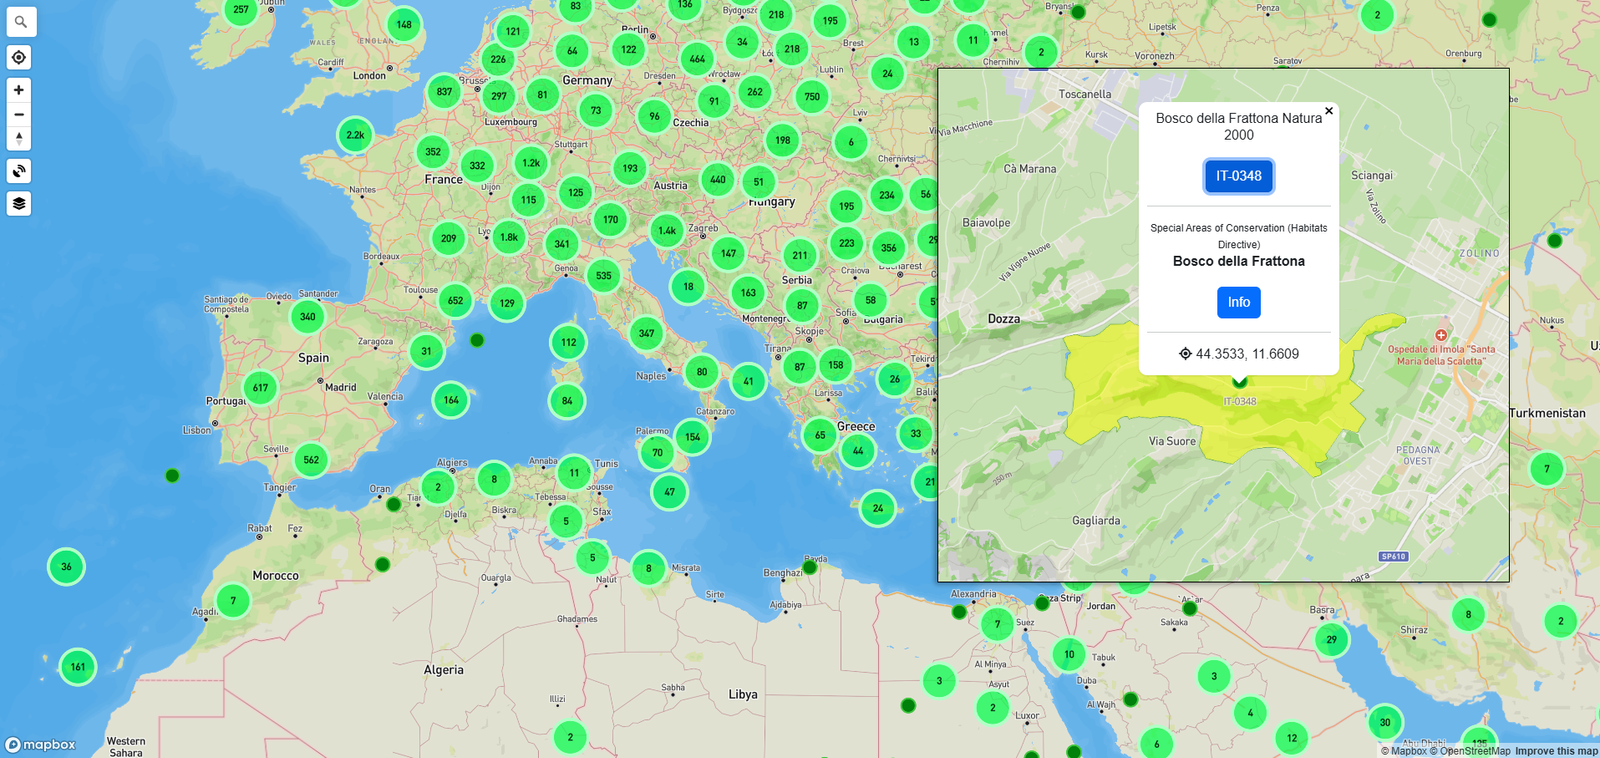The image size is (1600, 758).
Task: Click the IT-0348 reference button
Action: 1238,176
